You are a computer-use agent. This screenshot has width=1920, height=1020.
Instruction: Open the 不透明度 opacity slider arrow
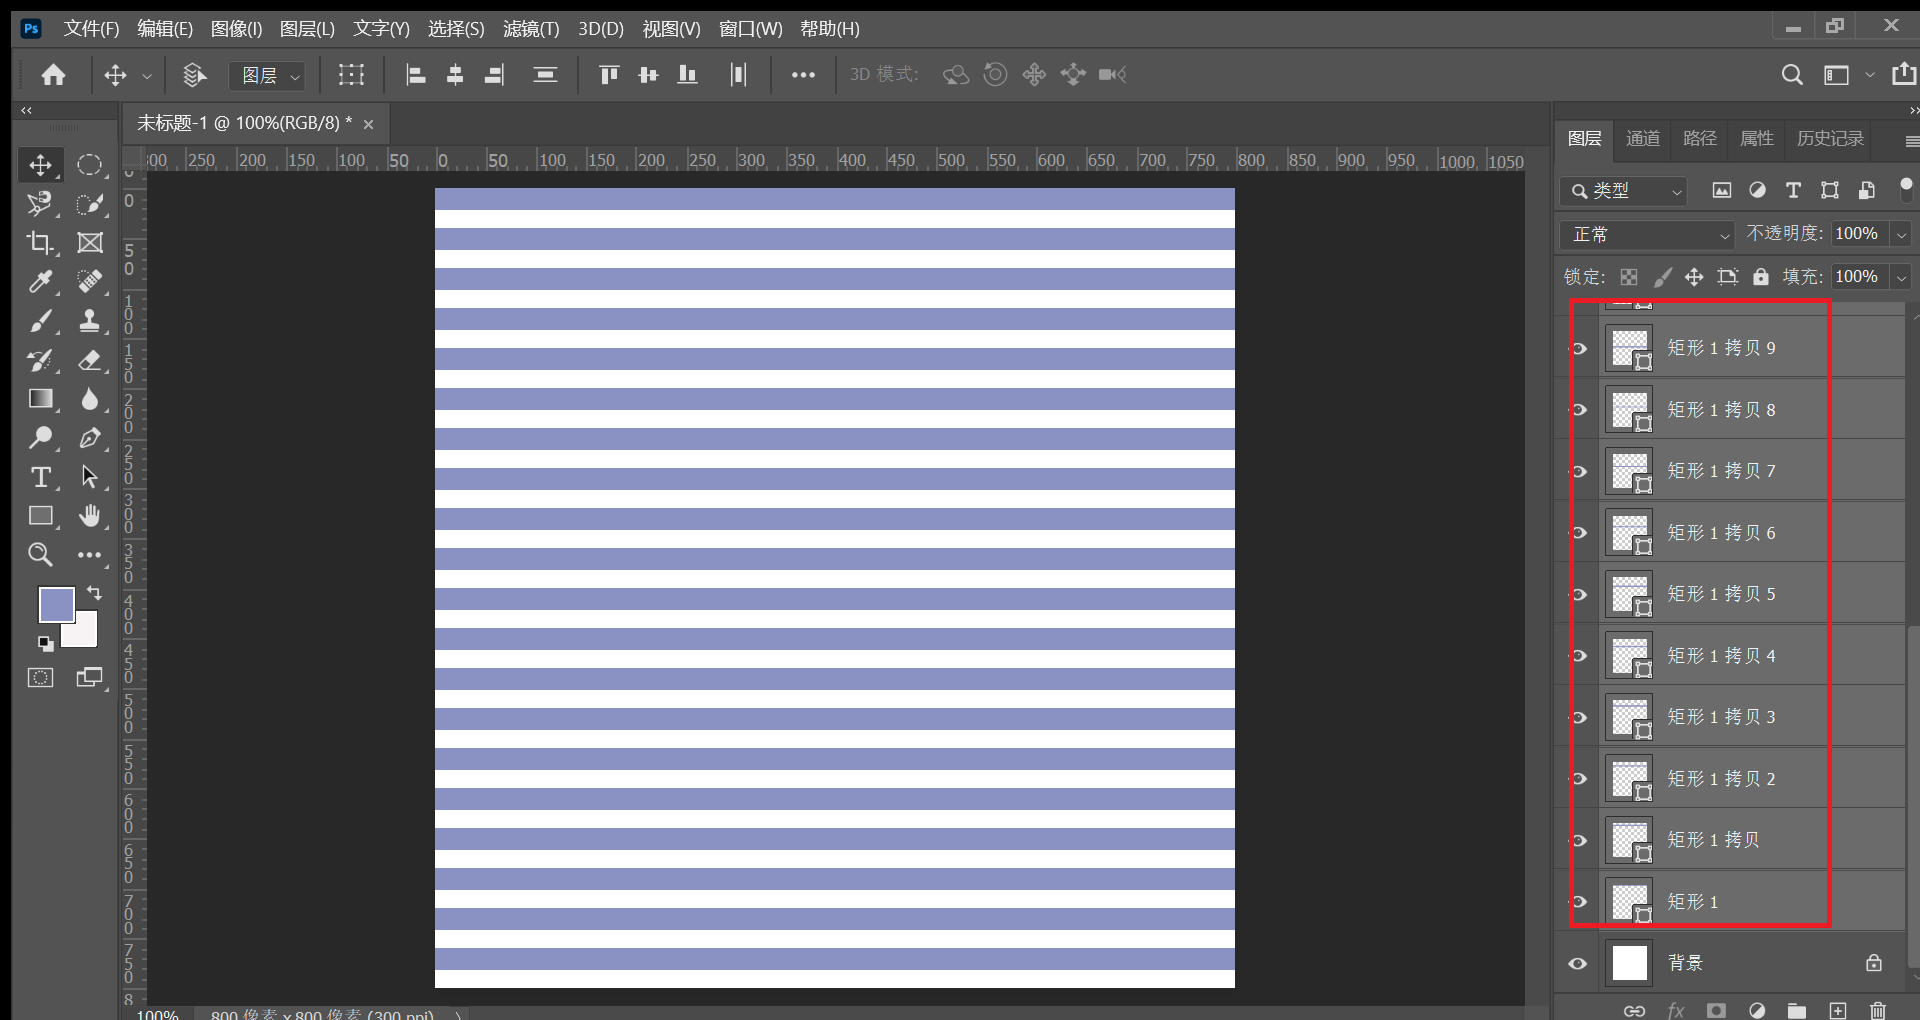[x=1901, y=234]
